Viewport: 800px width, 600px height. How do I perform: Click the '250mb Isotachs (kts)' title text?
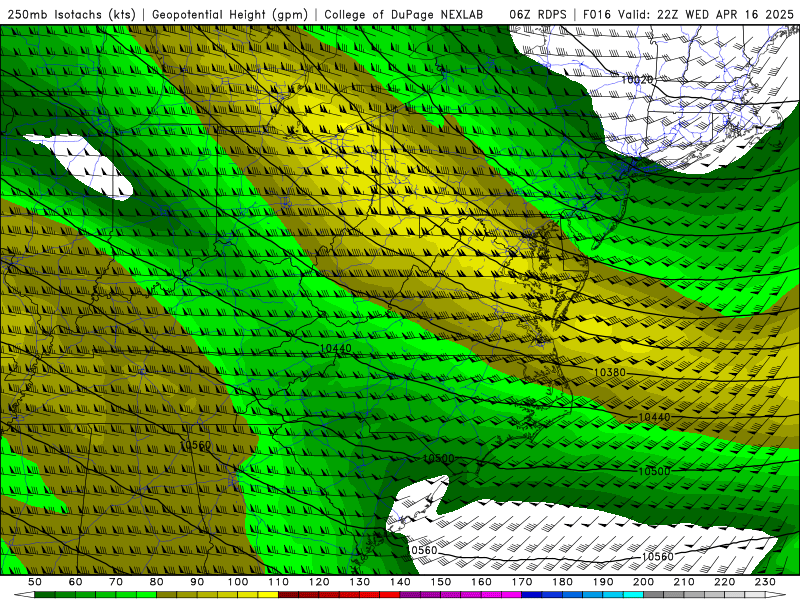tap(72, 14)
